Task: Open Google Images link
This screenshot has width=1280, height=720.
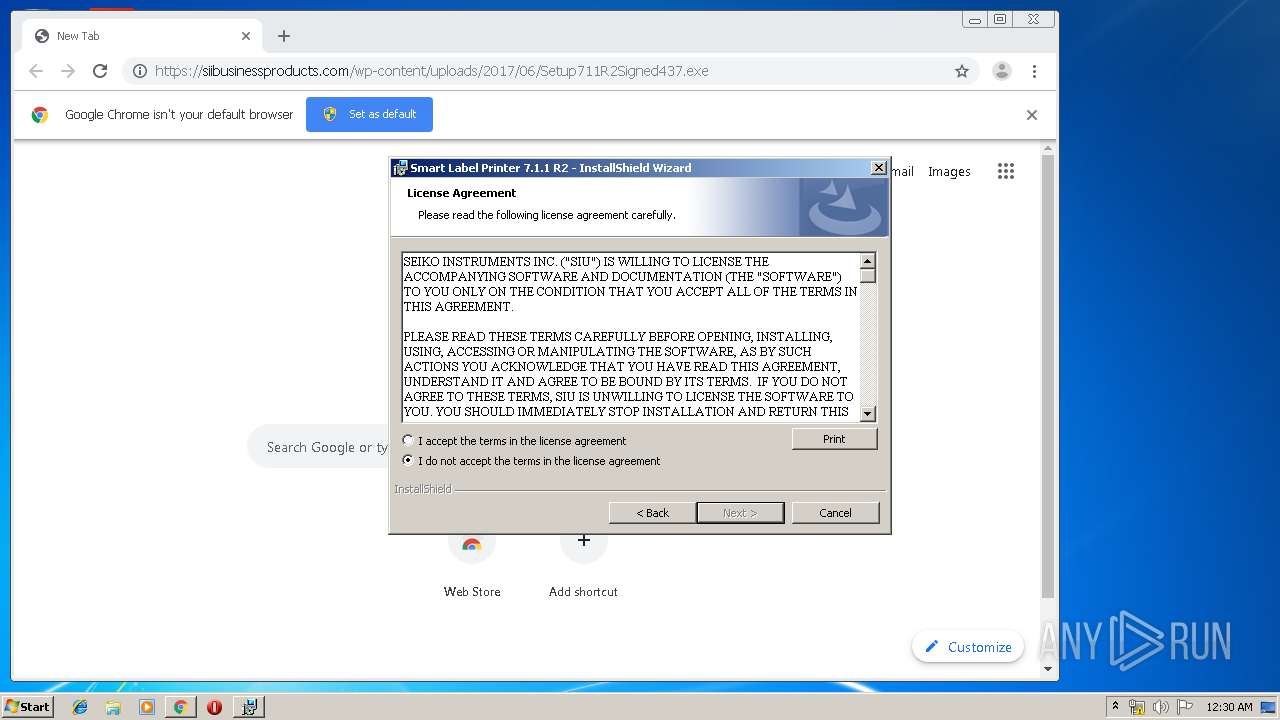Action: (x=949, y=172)
